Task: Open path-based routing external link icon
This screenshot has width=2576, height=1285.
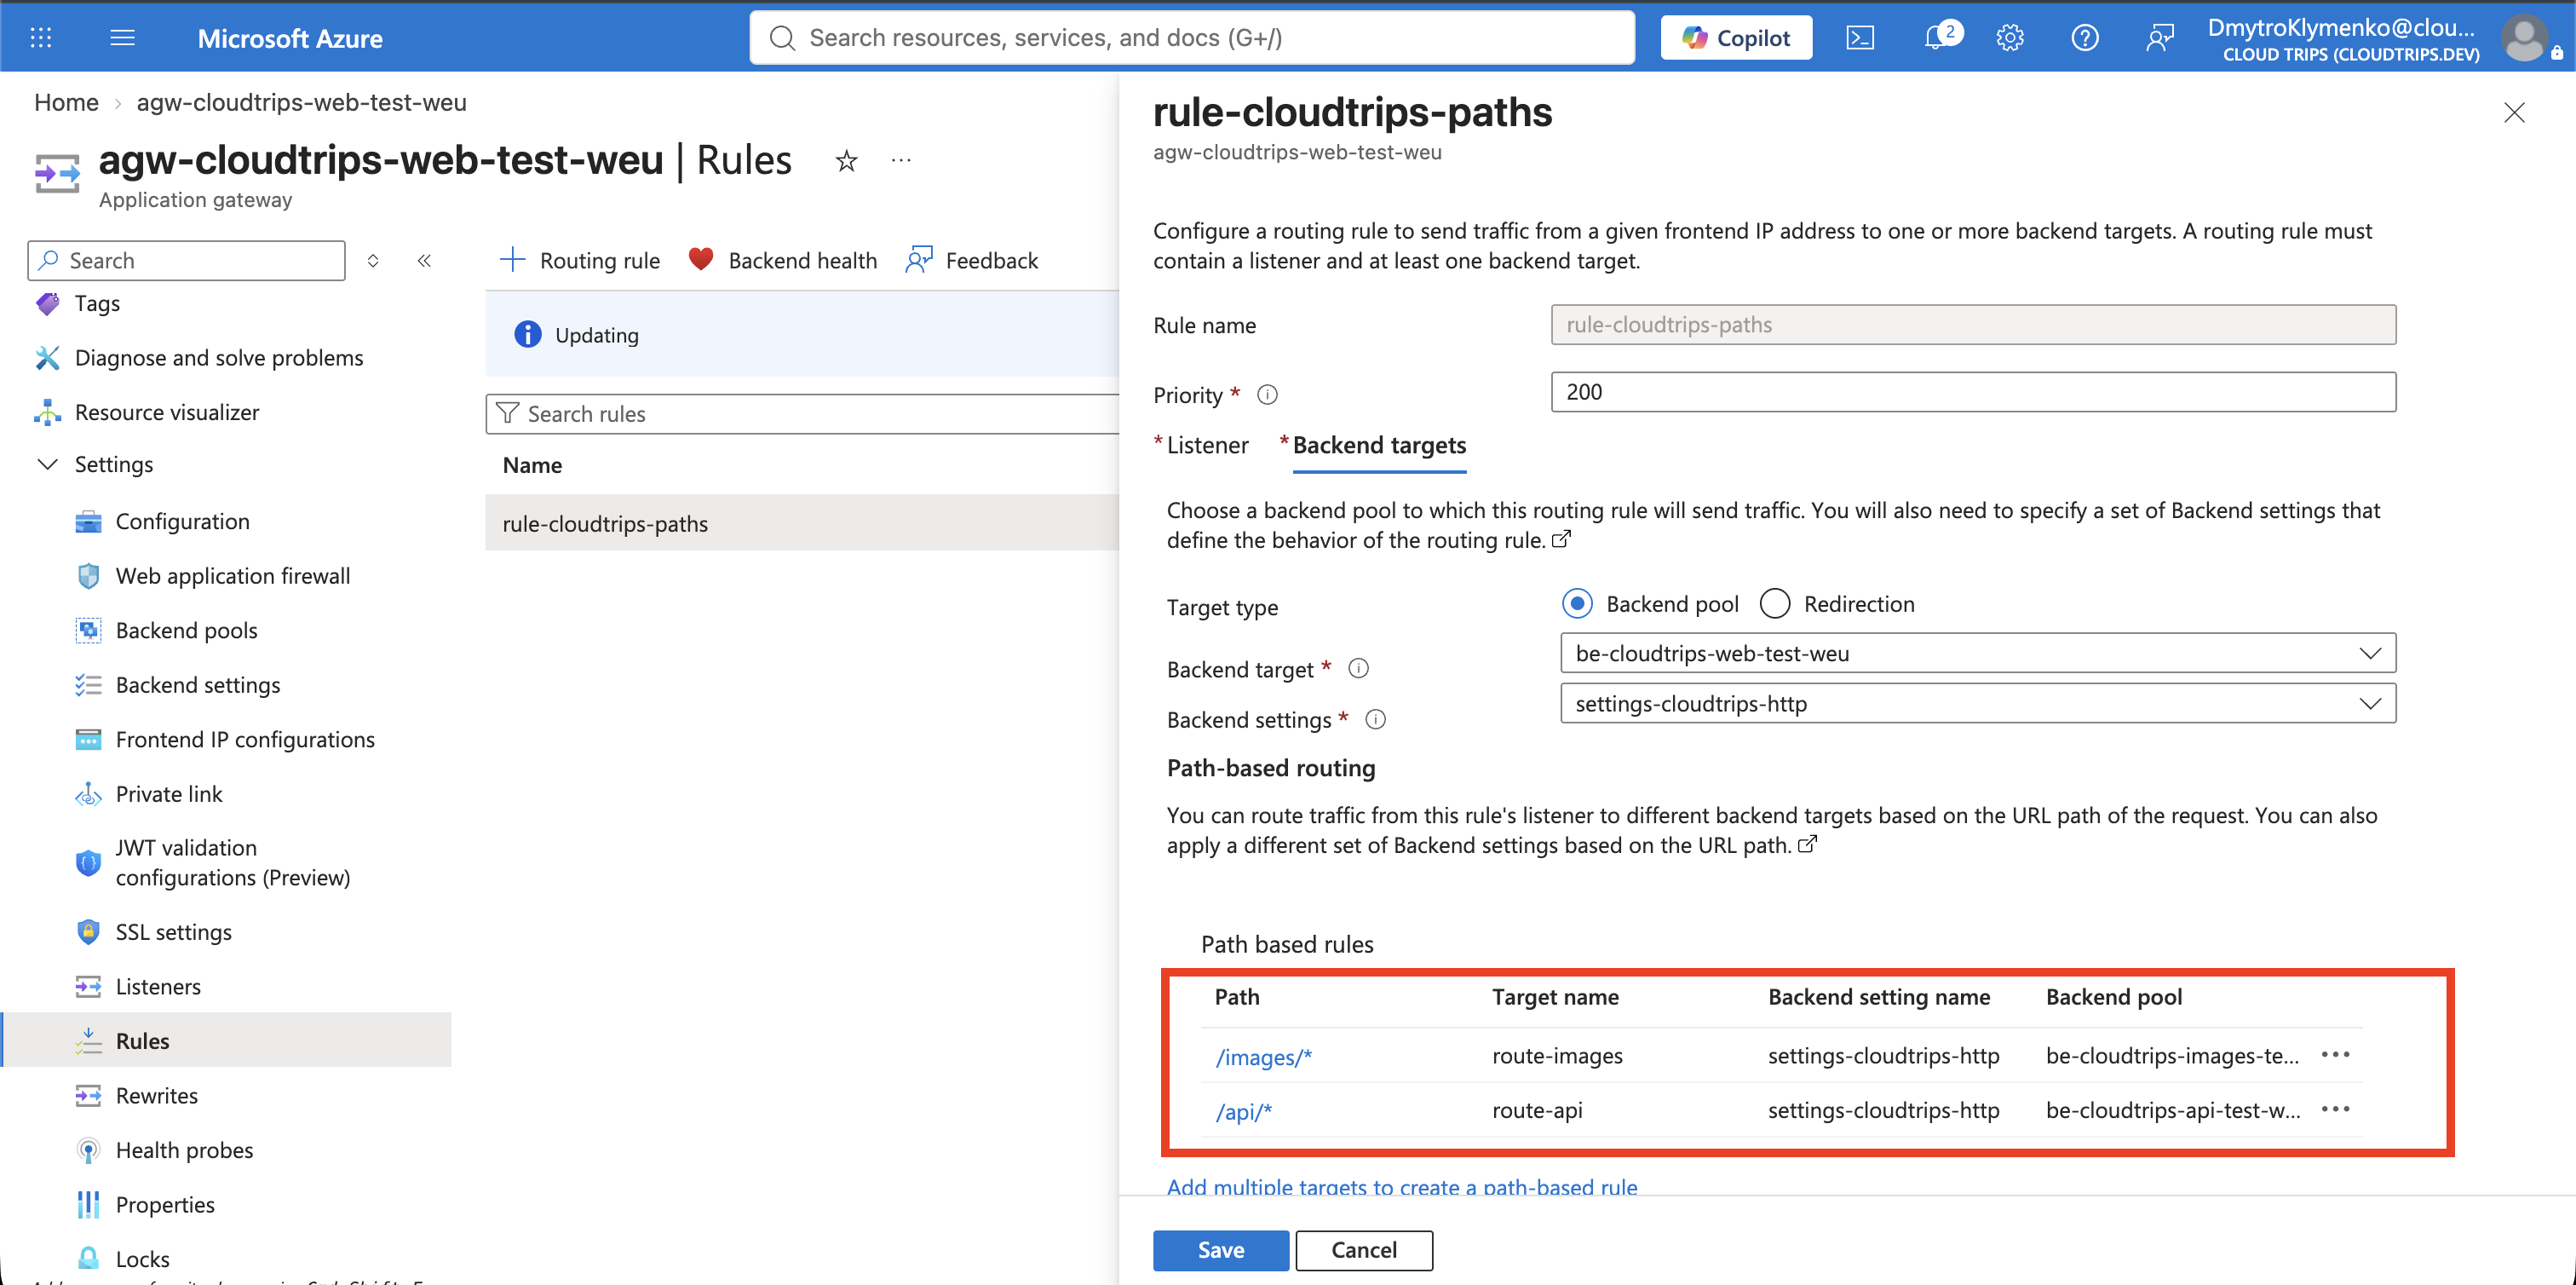Action: coord(1807,845)
